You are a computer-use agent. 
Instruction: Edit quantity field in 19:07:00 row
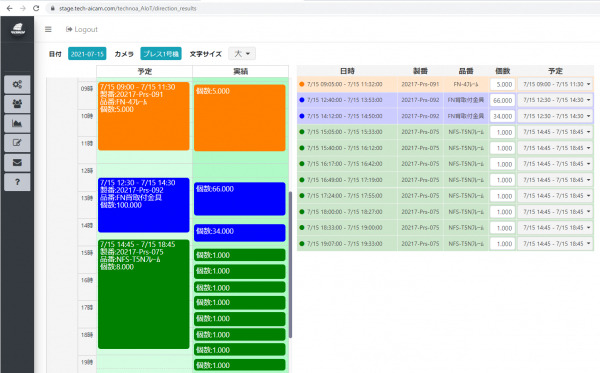click(502, 244)
